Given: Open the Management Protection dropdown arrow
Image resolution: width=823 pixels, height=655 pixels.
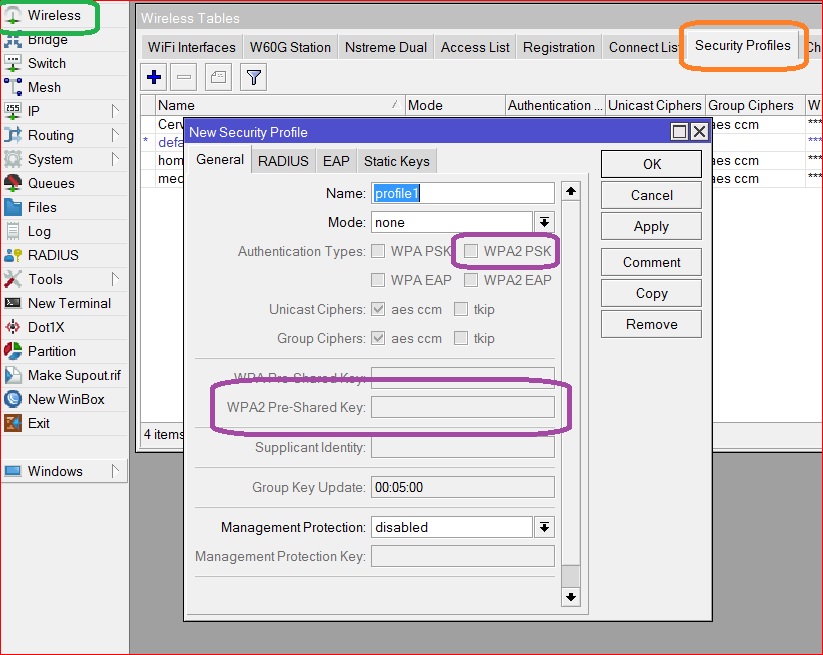Looking at the screenshot, I should pyautogui.click(x=544, y=527).
